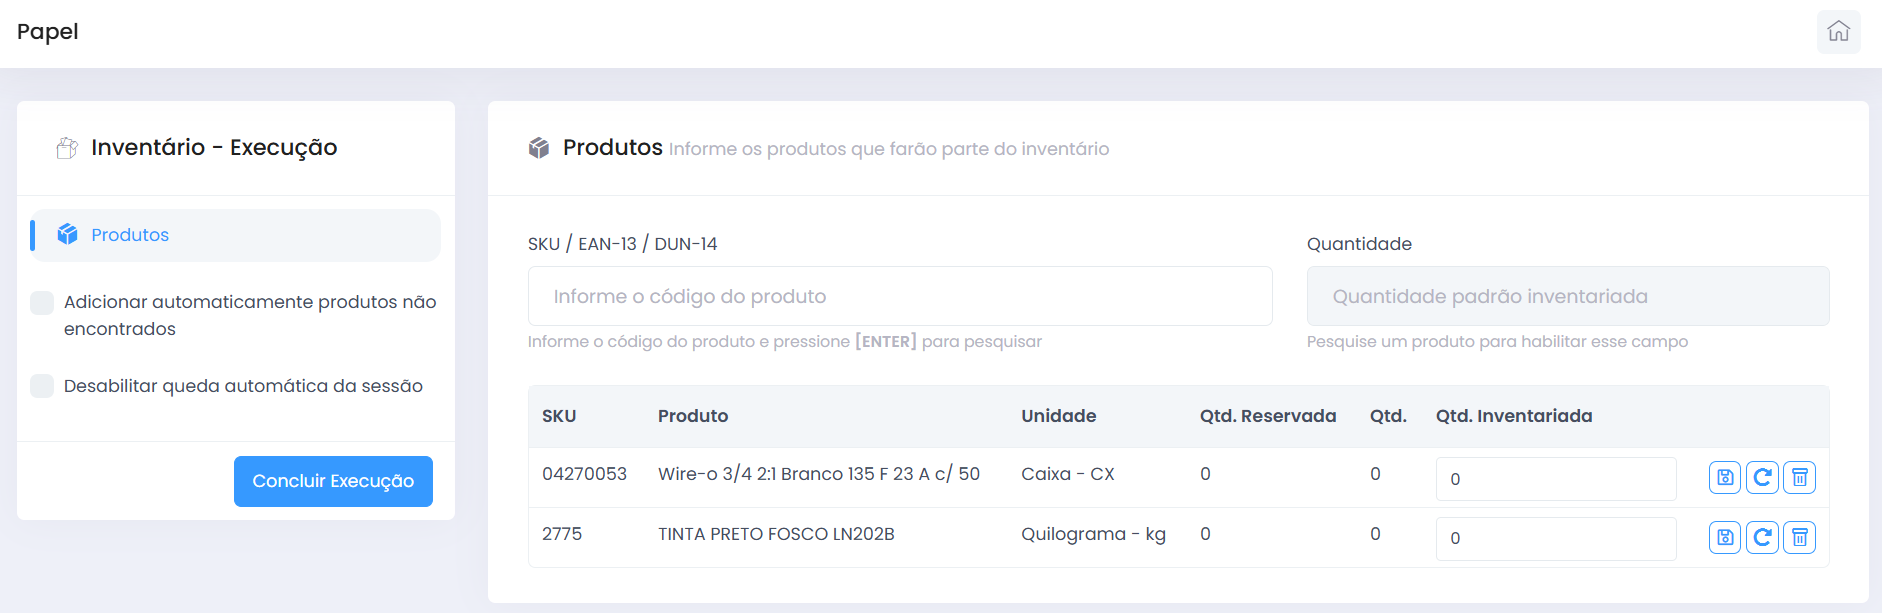Save inventoried quantity for SKU 04270053

coord(1725,477)
